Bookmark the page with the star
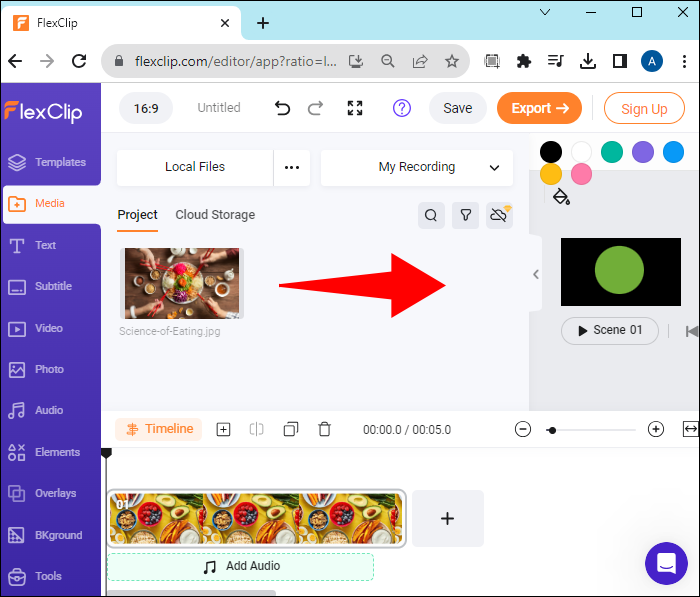This screenshot has height=597, width=700. [452, 61]
